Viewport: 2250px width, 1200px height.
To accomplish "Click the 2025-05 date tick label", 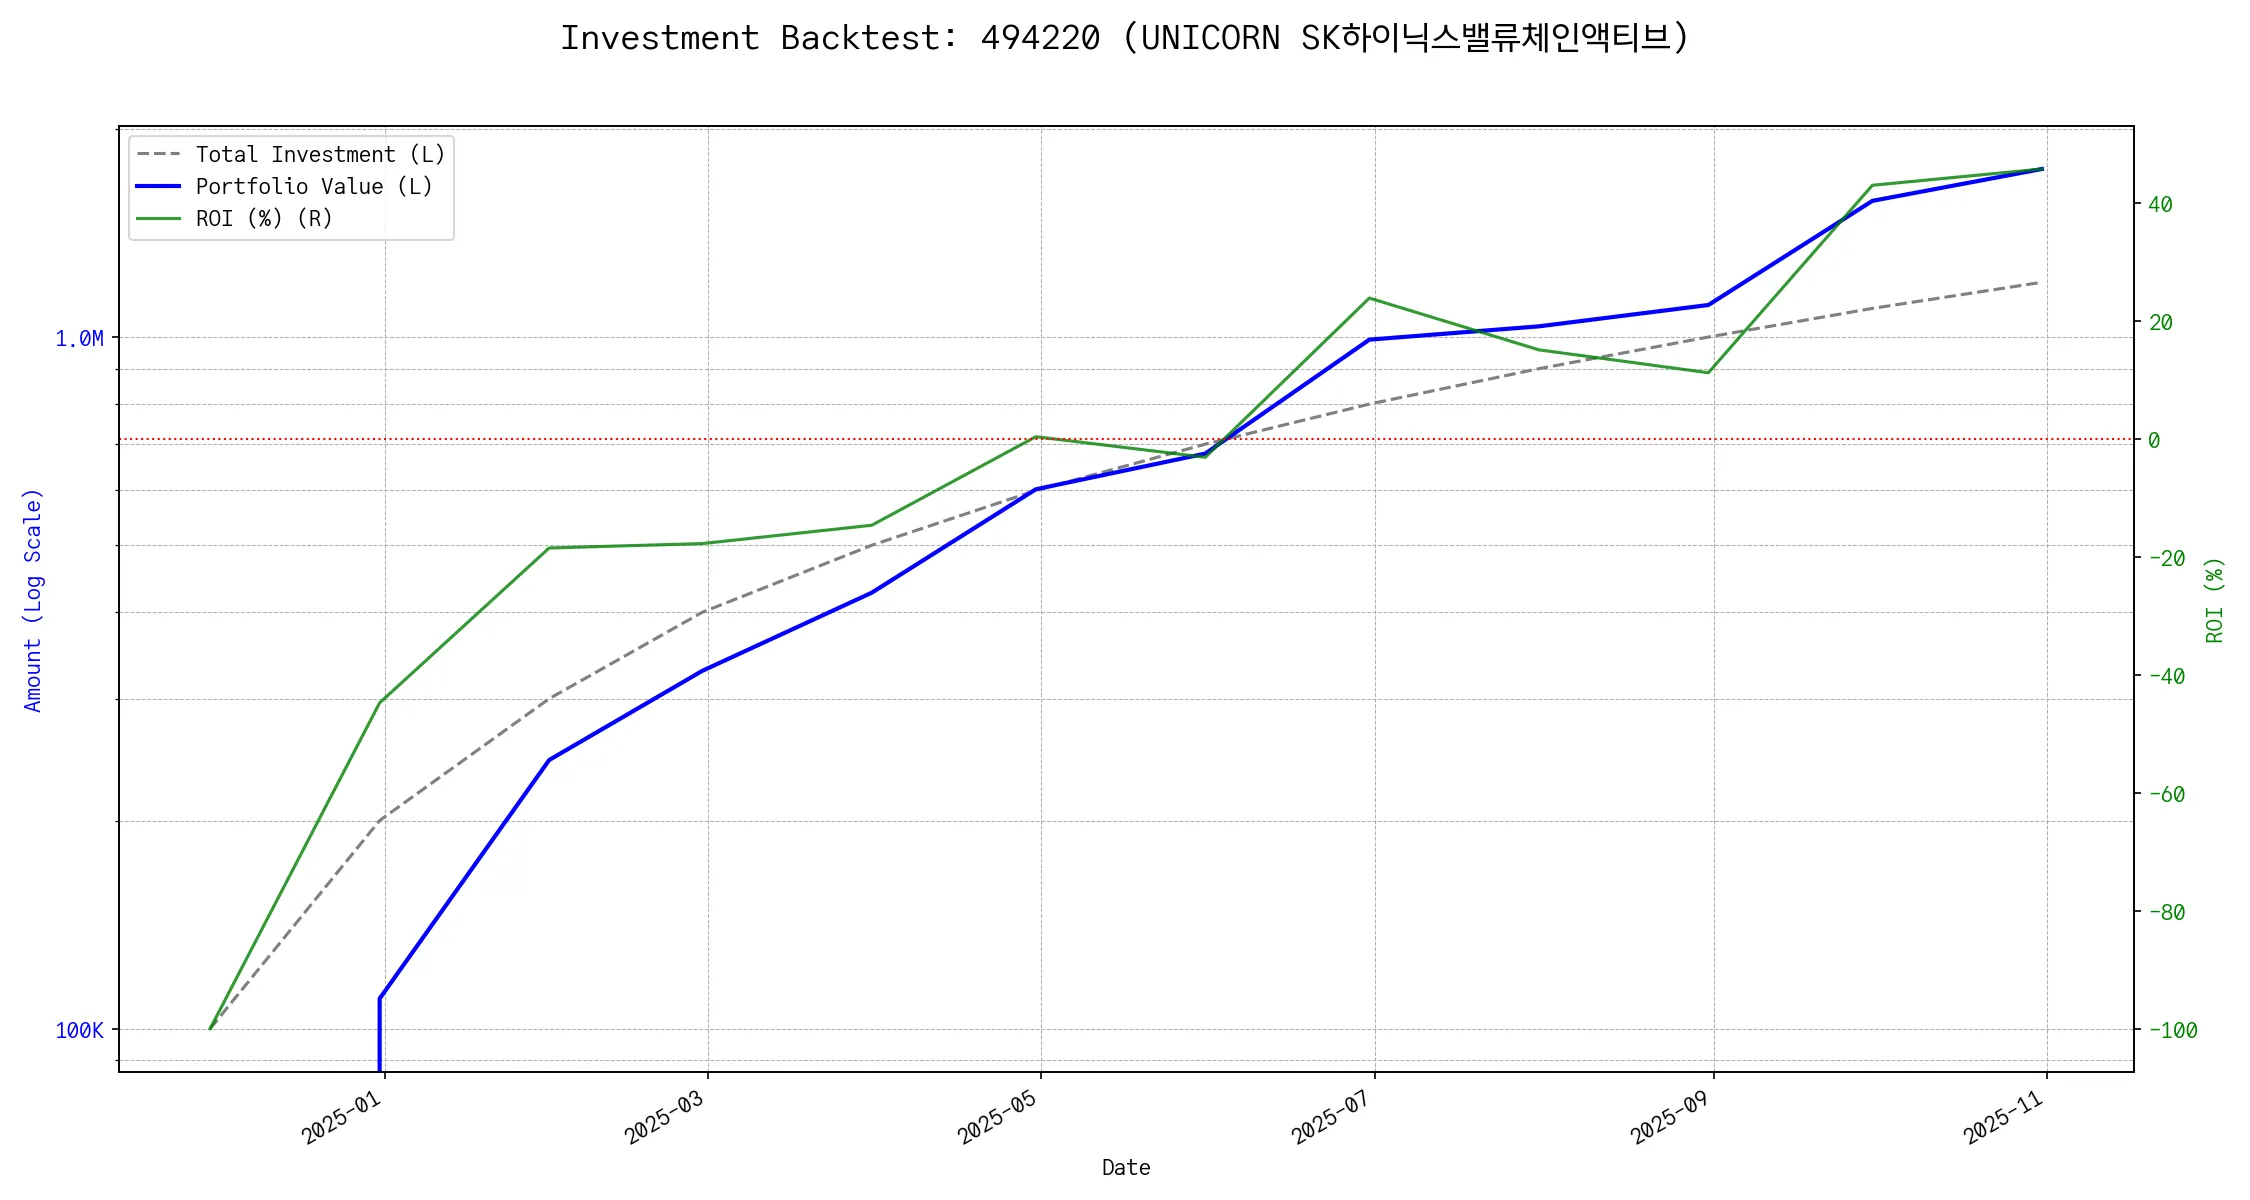I will coord(998,1117).
